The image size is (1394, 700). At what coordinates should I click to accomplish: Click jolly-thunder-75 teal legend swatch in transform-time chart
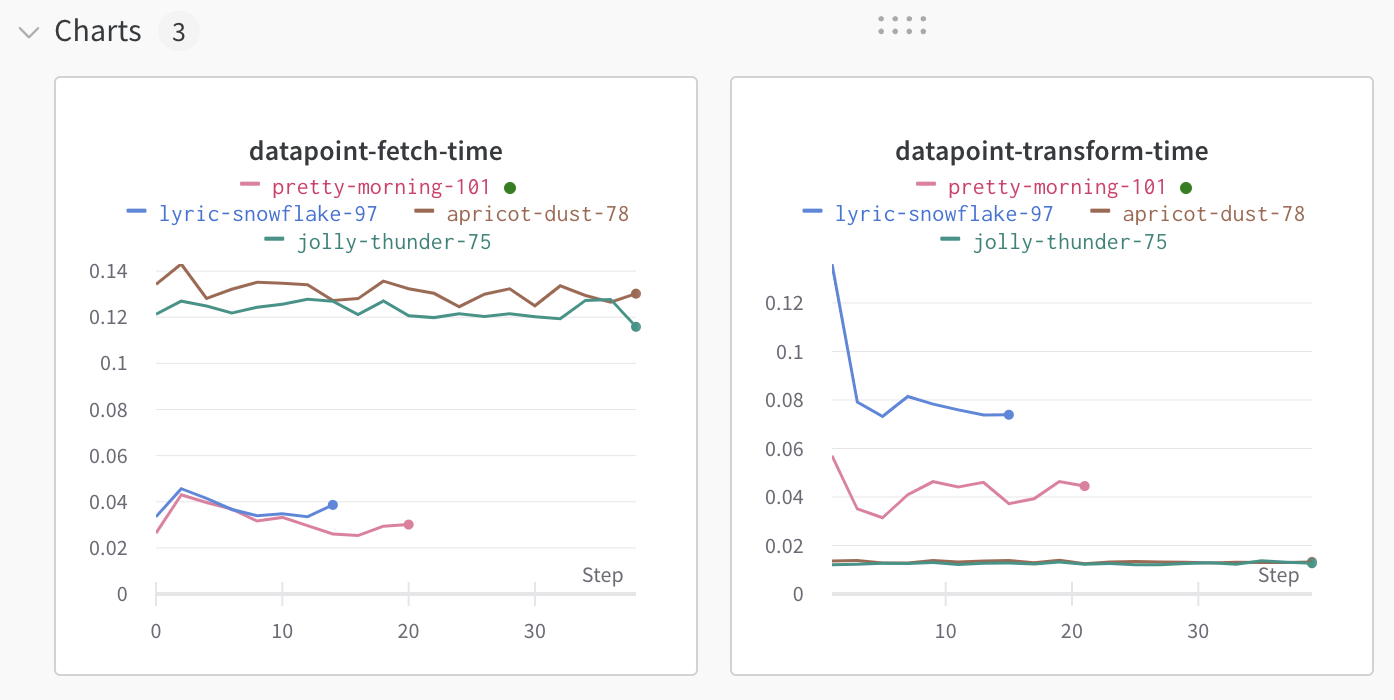pos(950,240)
